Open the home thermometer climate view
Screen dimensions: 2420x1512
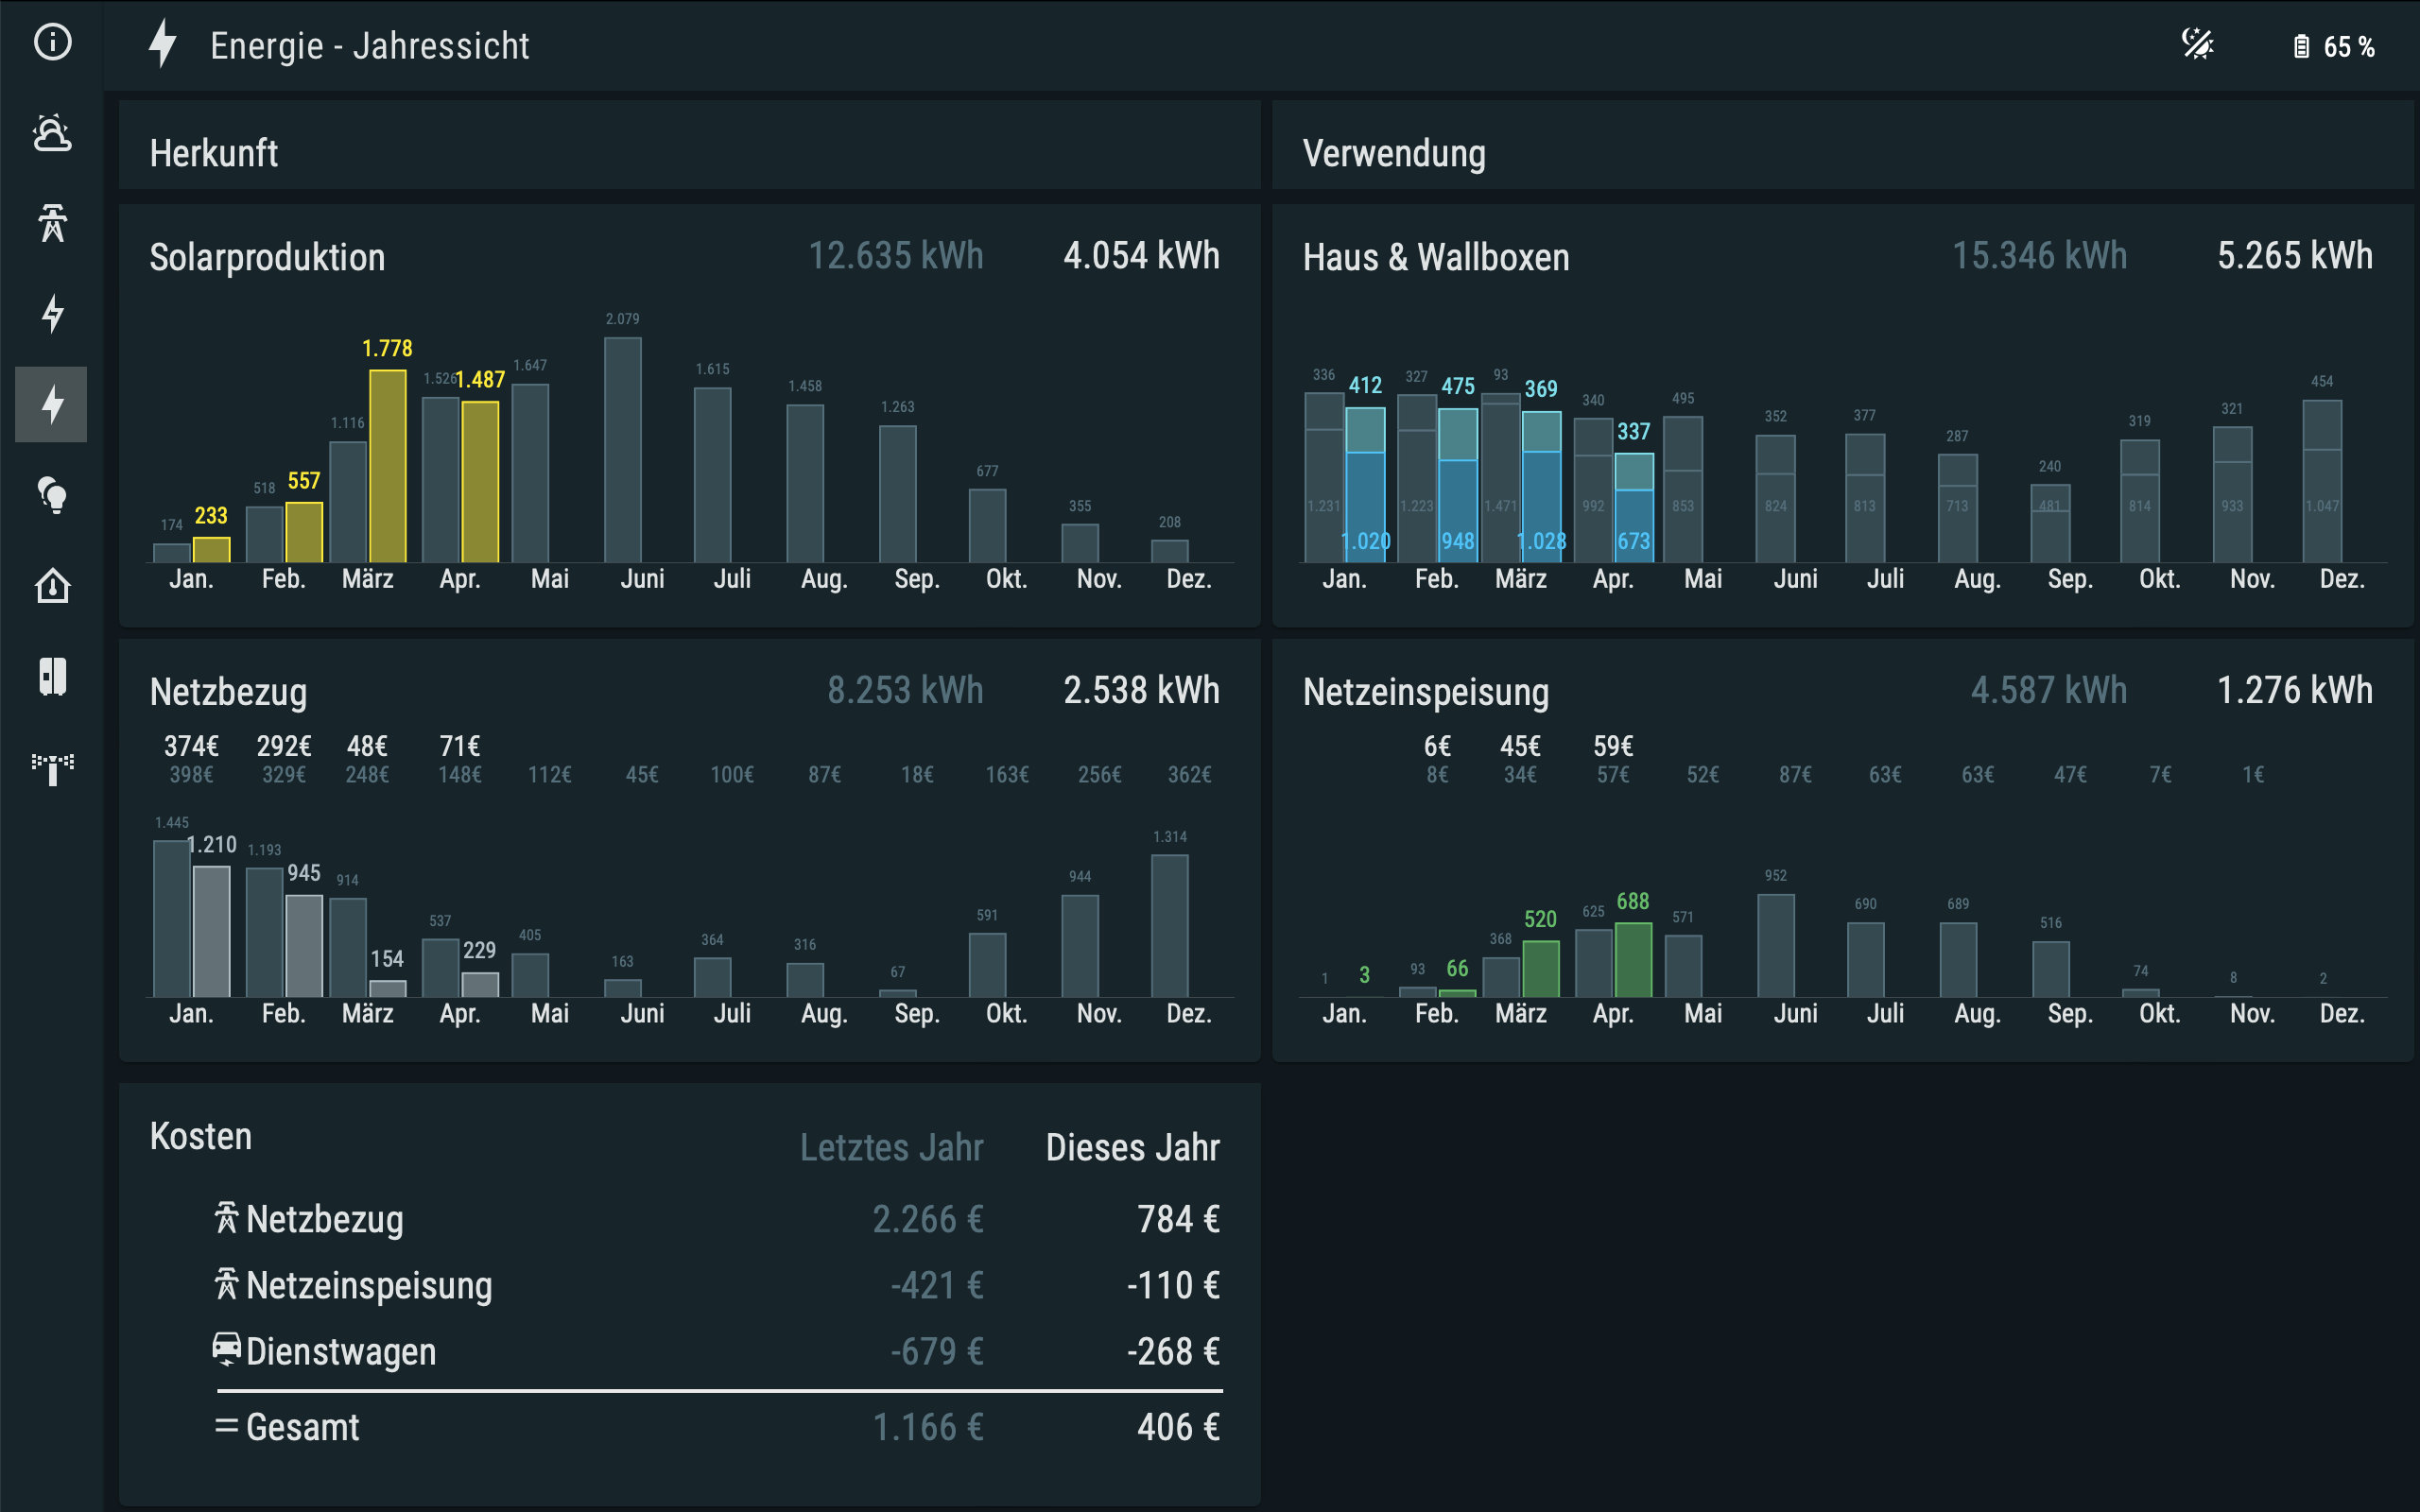pos(52,586)
